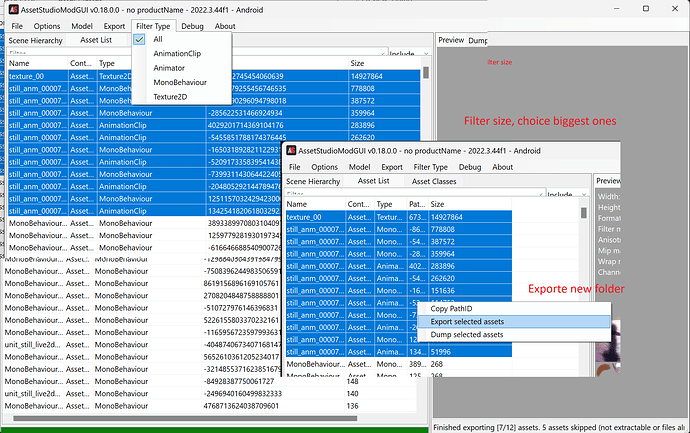Image resolution: width=690 pixels, height=433 pixels.
Task: Switch to Asset List tab in the back window
Action: 96,40
